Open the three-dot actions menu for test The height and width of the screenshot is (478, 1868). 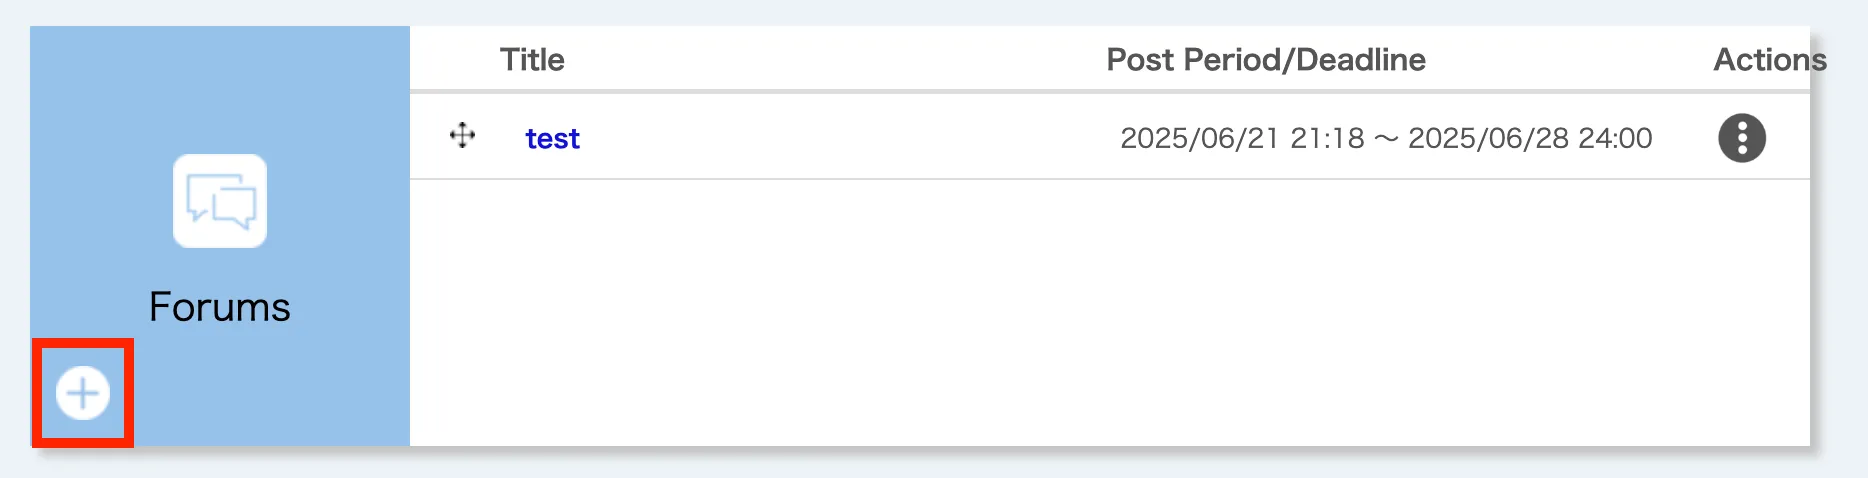(1741, 138)
